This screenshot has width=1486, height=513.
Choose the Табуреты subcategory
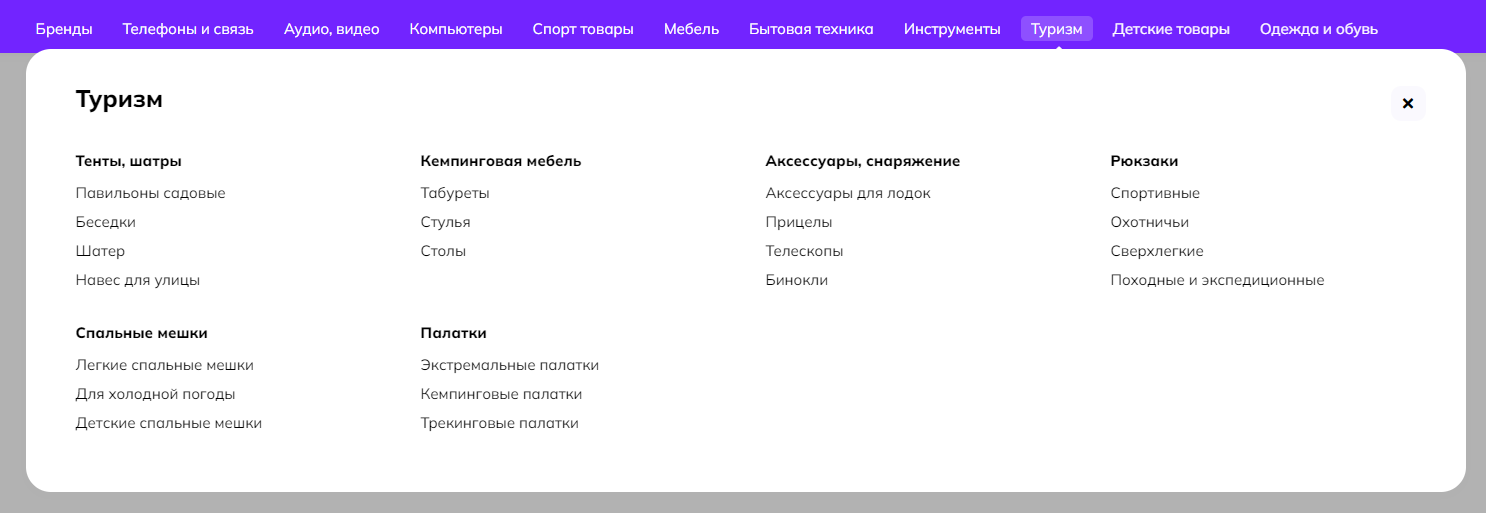(x=455, y=193)
